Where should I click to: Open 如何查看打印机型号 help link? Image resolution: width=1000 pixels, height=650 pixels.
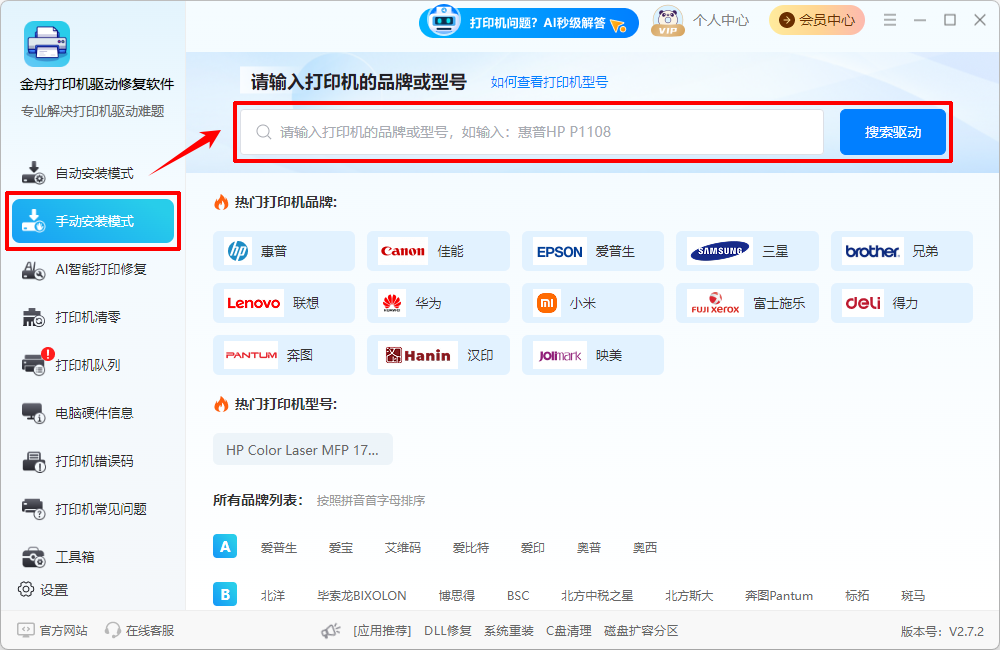pyautogui.click(x=549, y=82)
